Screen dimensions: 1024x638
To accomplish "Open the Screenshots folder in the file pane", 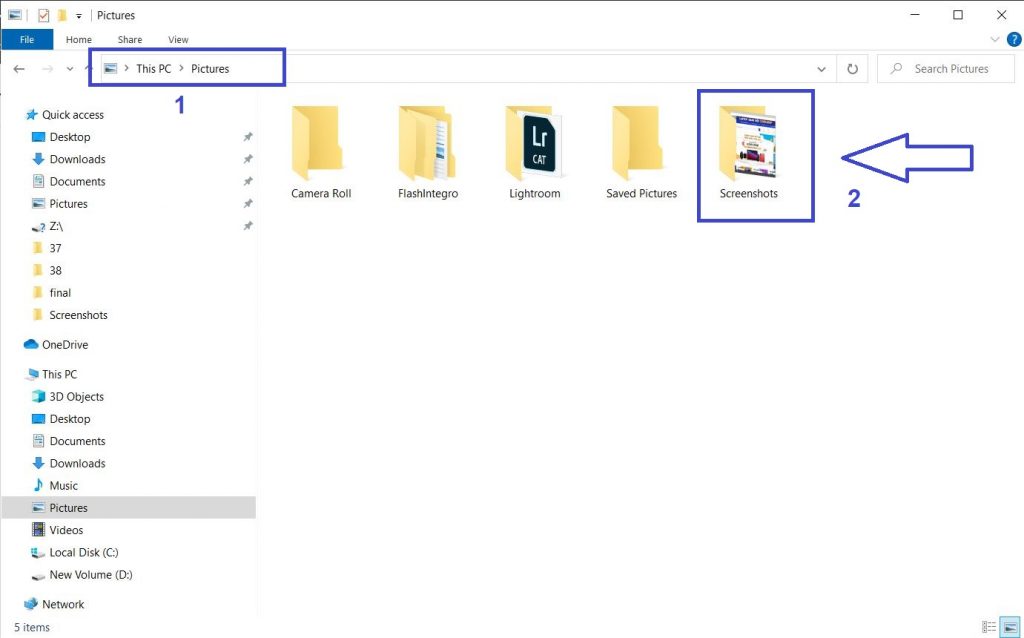I will [x=748, y=150].
